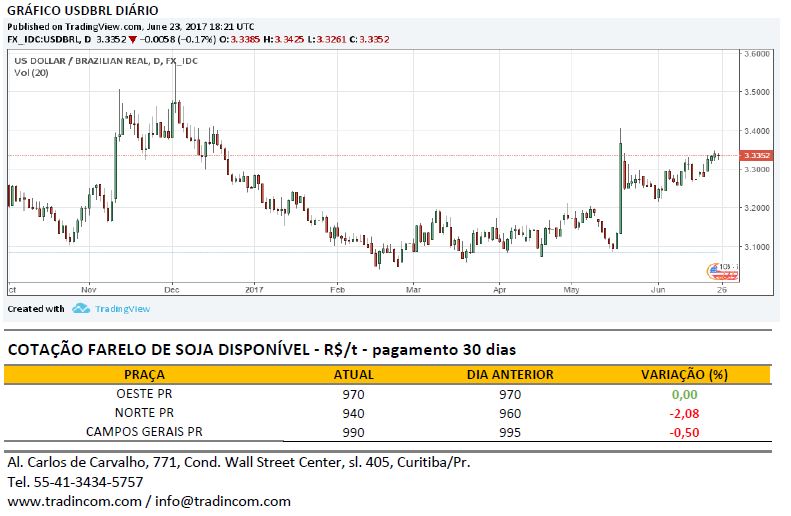Click the 'Dec' date axis label

172,290
